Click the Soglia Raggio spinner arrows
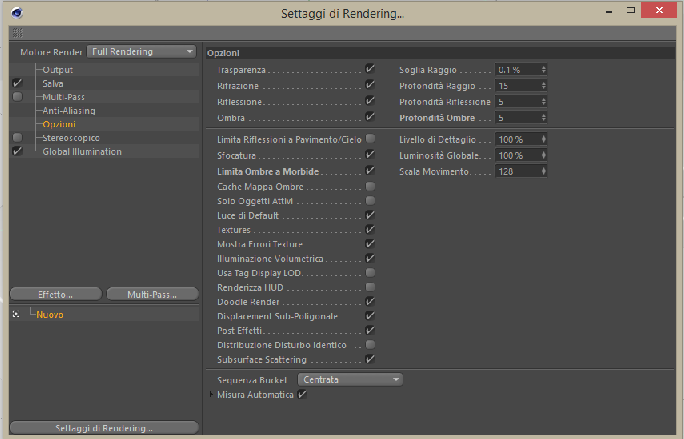 [x=544, y=70]
